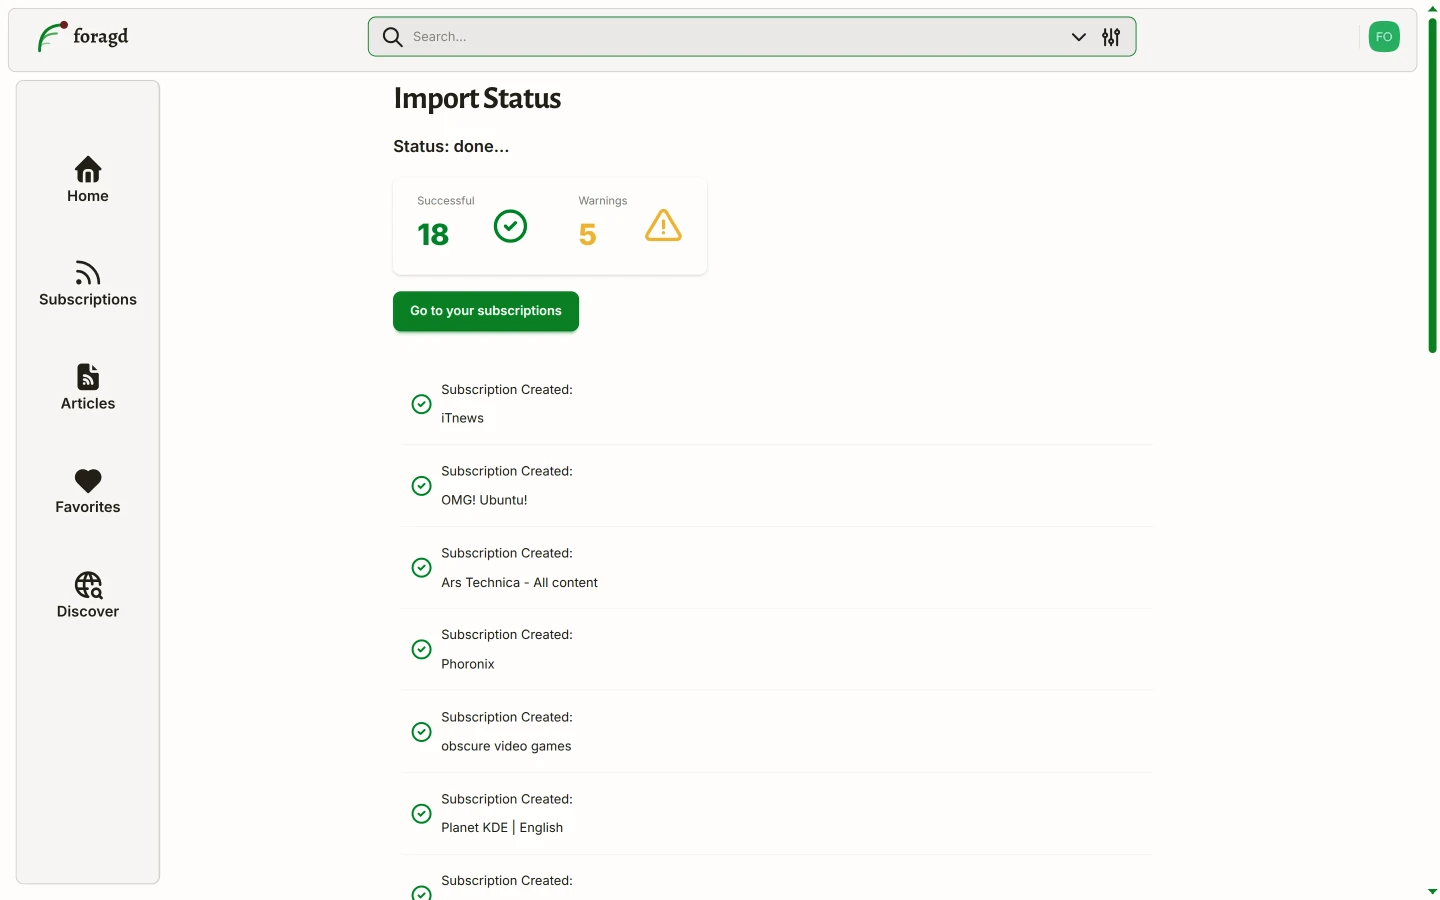Click the scrollbar up arrow
1440x900 pixels.
point(1432,9)
